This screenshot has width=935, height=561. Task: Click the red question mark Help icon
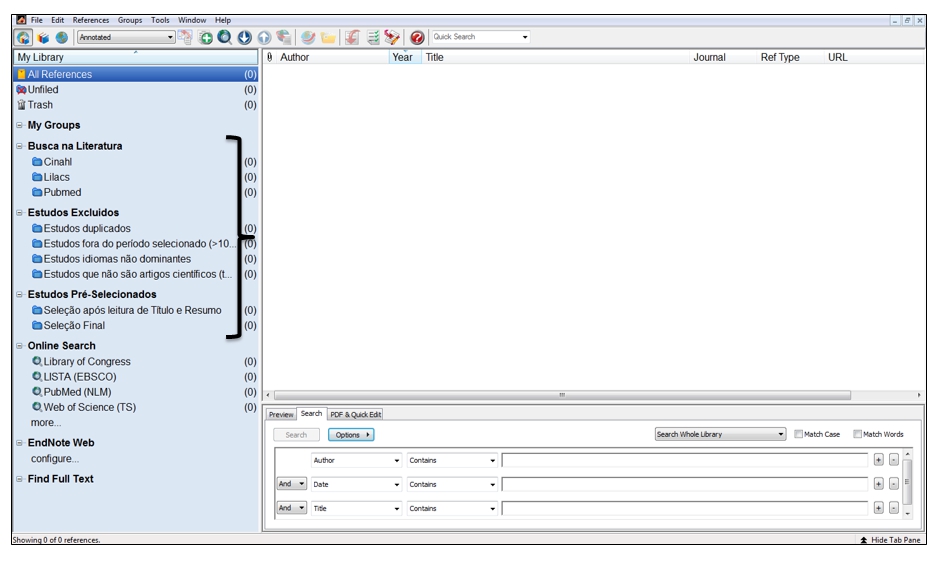pyautogui.click(x=417, y=38)
